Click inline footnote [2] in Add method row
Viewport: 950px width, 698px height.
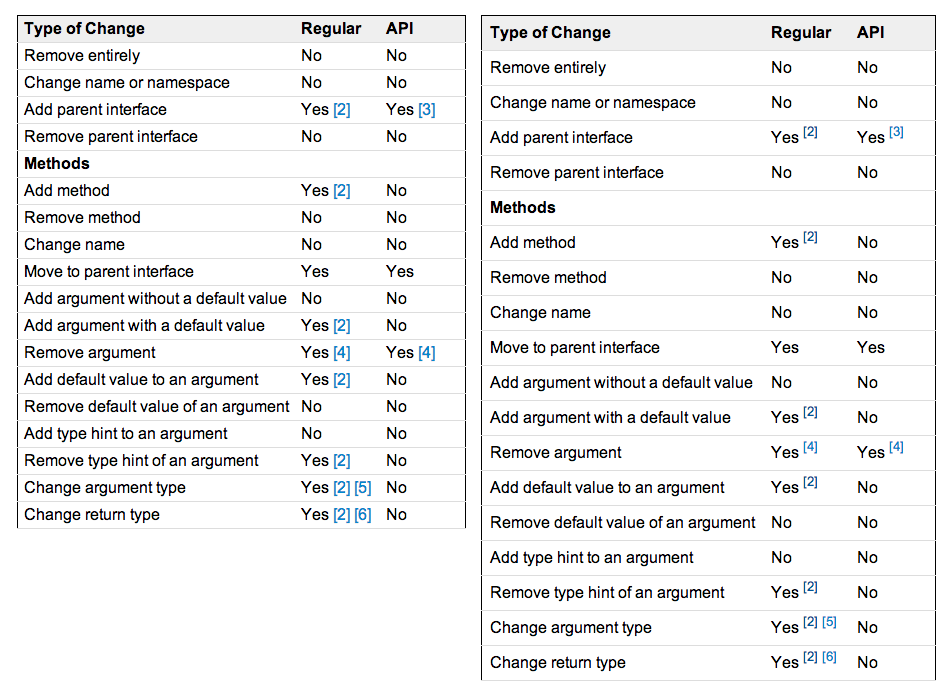click(341, 191)
